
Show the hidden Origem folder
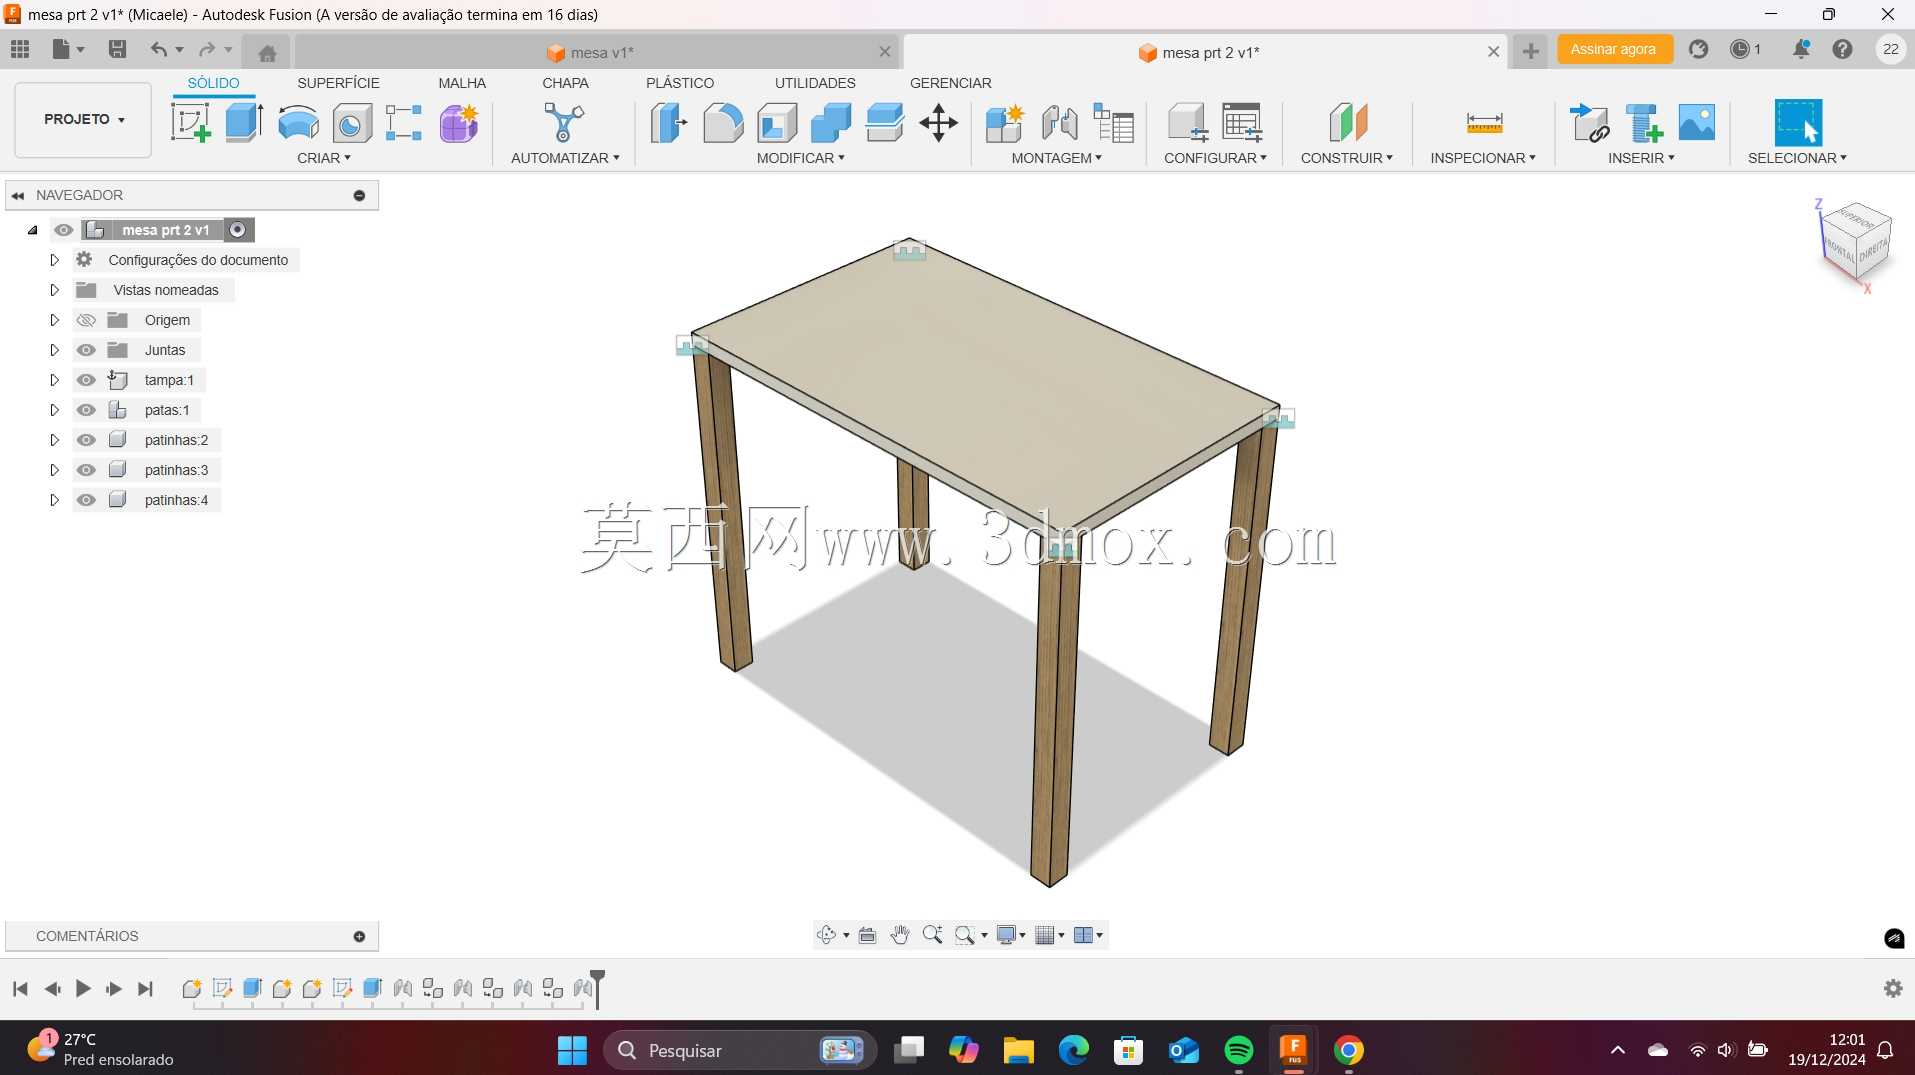click(86, 320)
